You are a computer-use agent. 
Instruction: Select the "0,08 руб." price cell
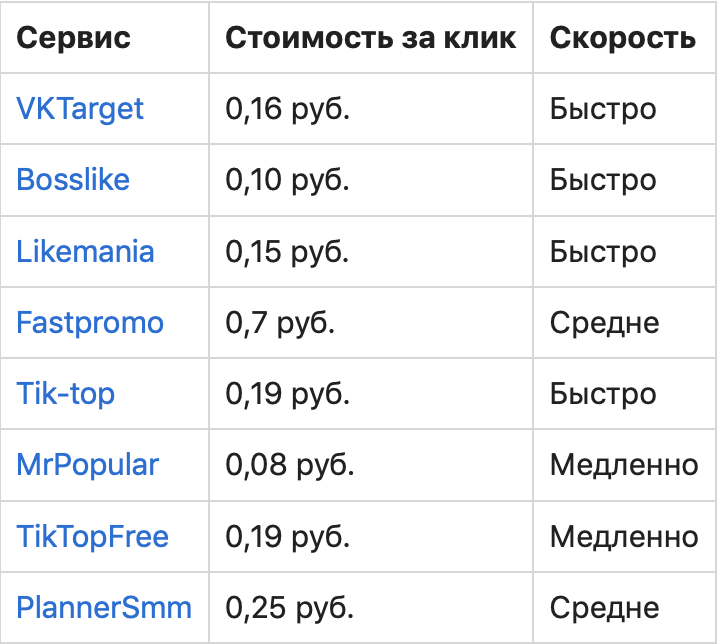pyautogui.click(x=291, y=465)
